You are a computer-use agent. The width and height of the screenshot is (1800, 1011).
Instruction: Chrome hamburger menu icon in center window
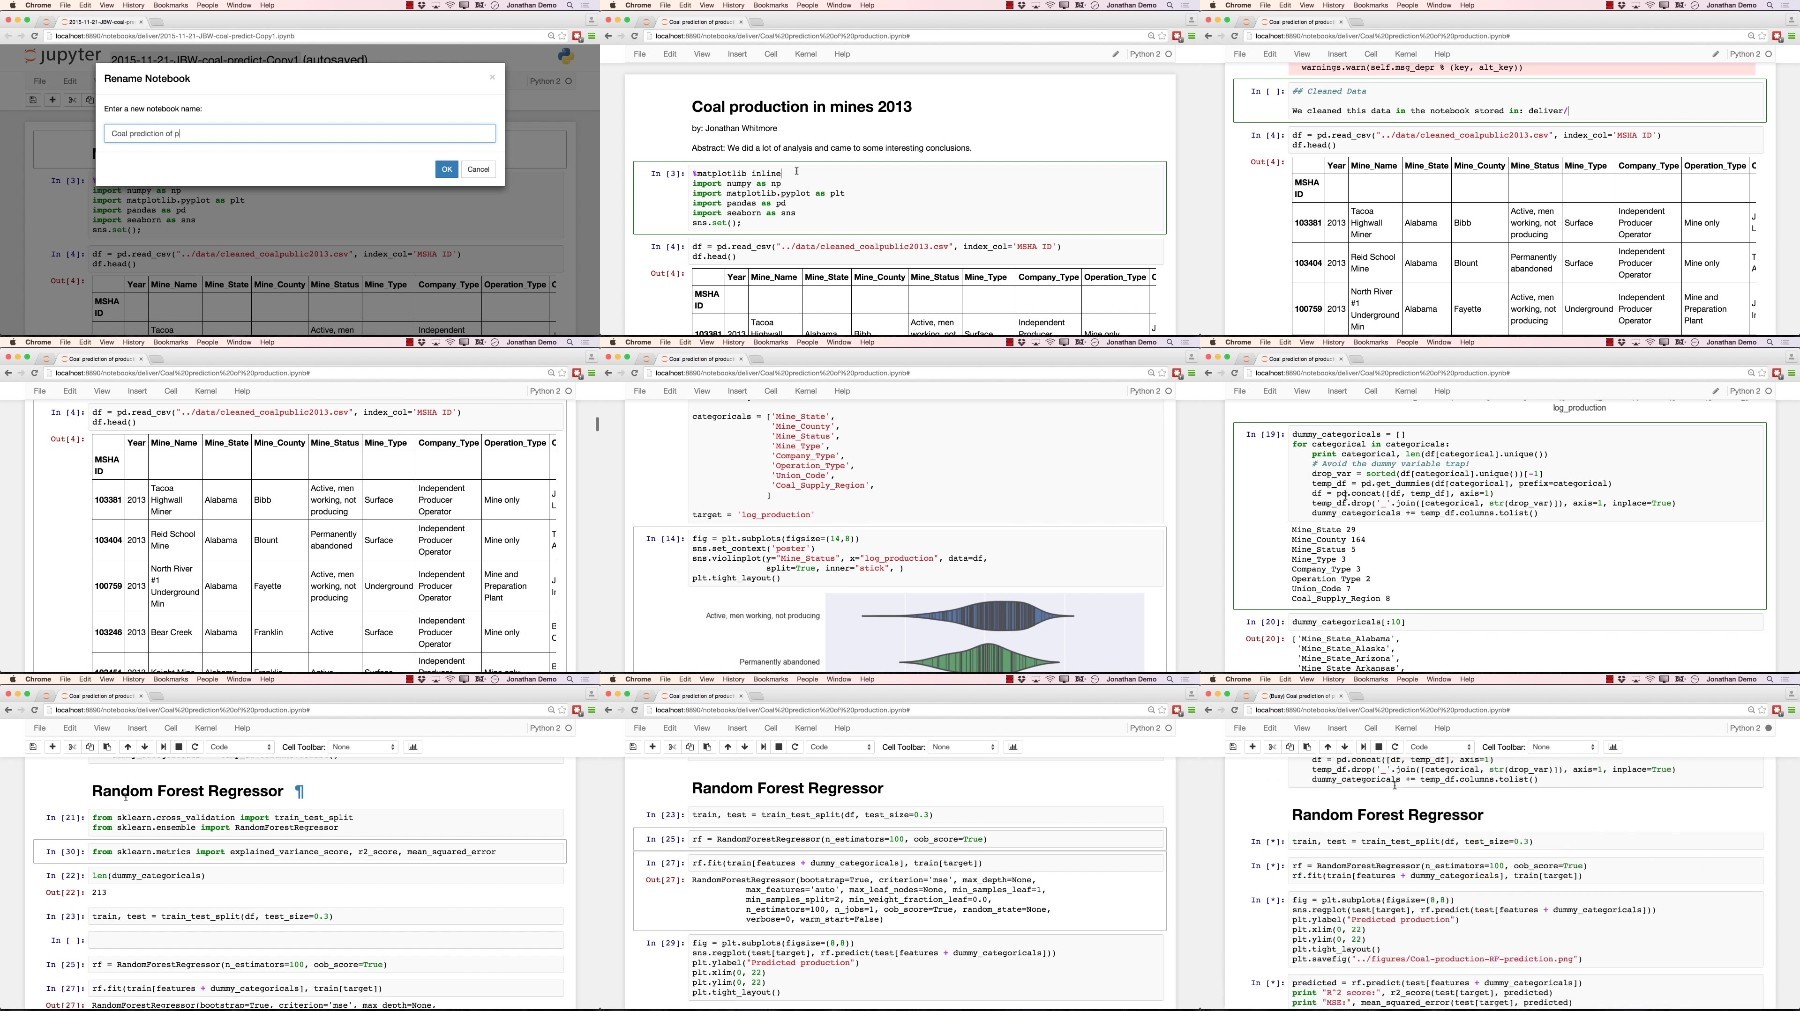click(1191, 373)
